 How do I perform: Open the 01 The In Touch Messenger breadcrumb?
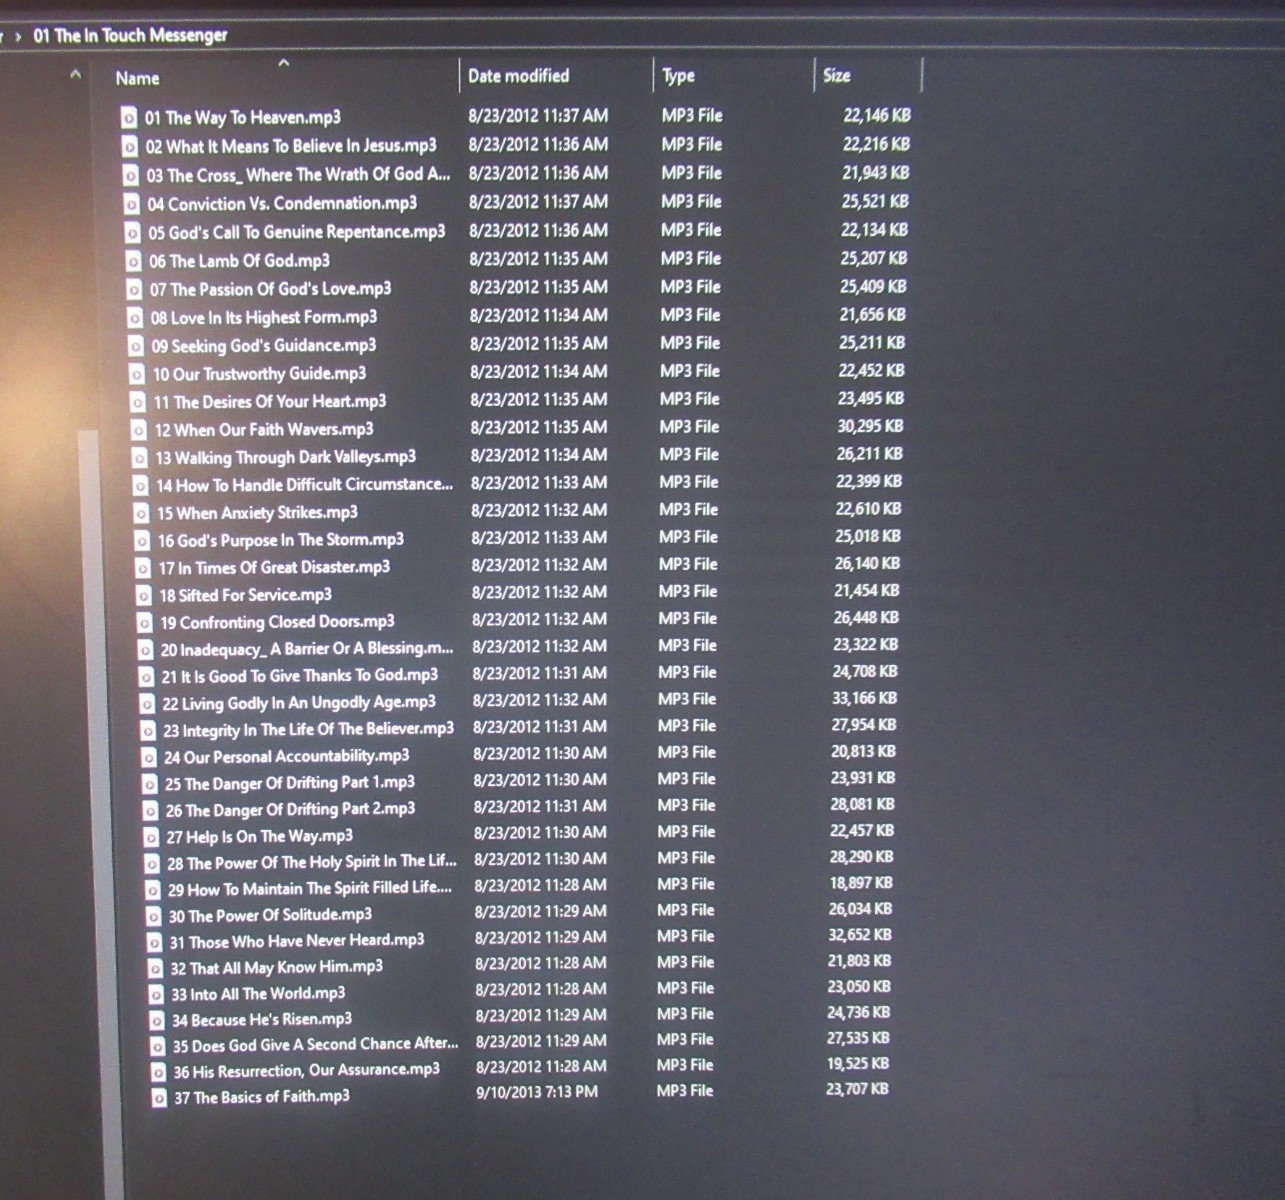point(130,36)
